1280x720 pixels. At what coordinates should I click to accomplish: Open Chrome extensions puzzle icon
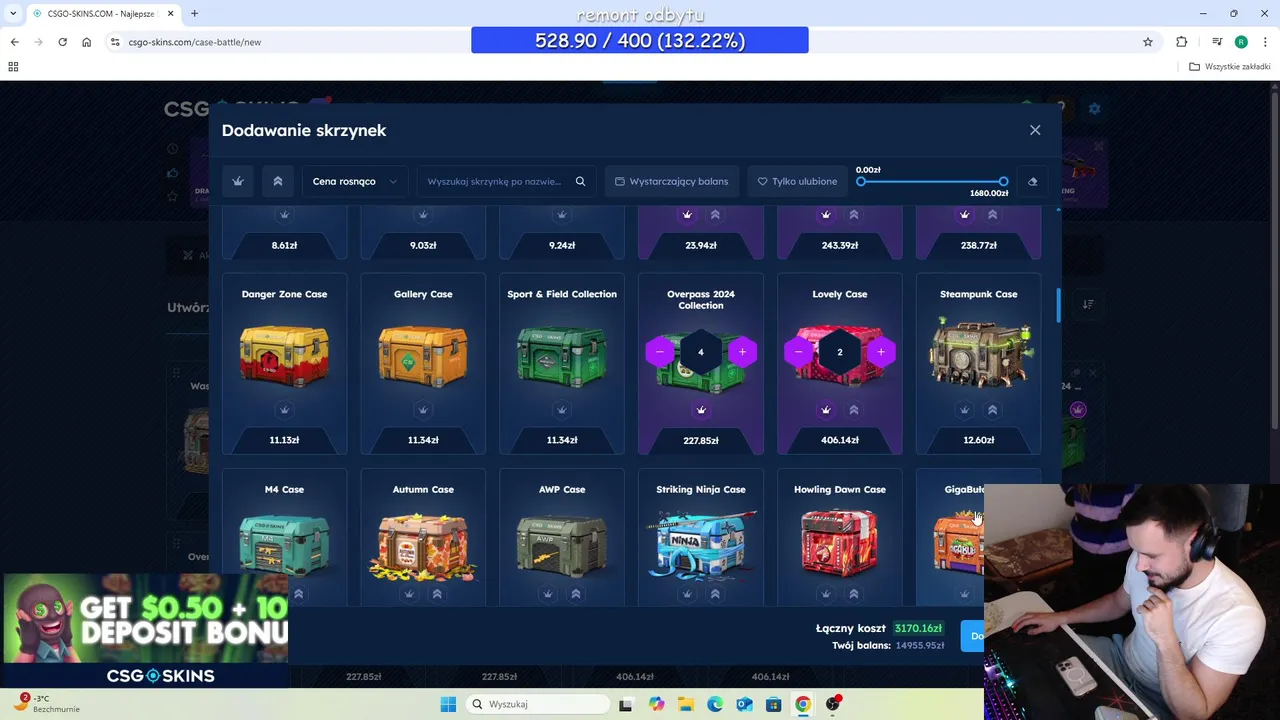1182,42
